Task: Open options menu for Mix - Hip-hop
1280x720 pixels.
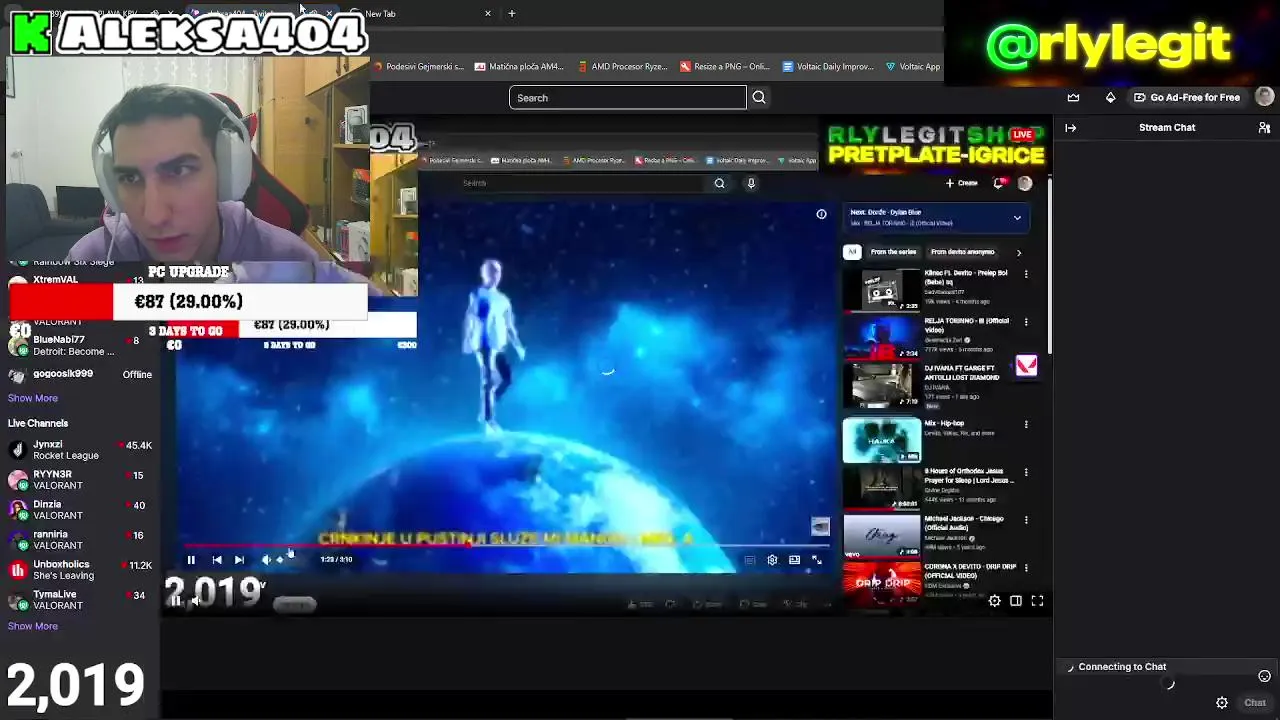Action: [x=1026, y=424]
